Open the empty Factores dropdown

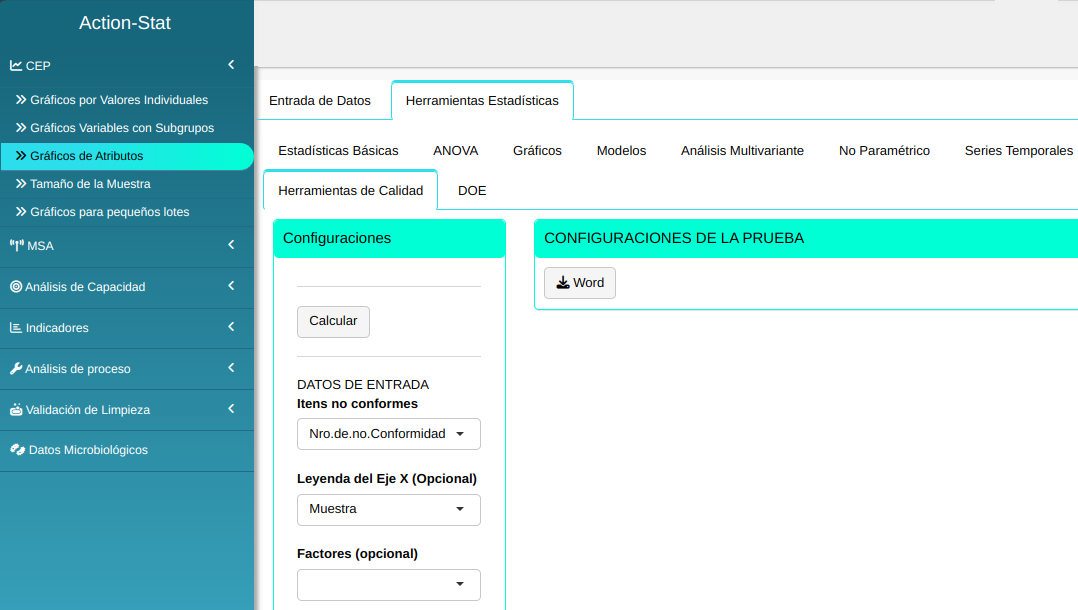pyautogui.click(x=388, y=584)
